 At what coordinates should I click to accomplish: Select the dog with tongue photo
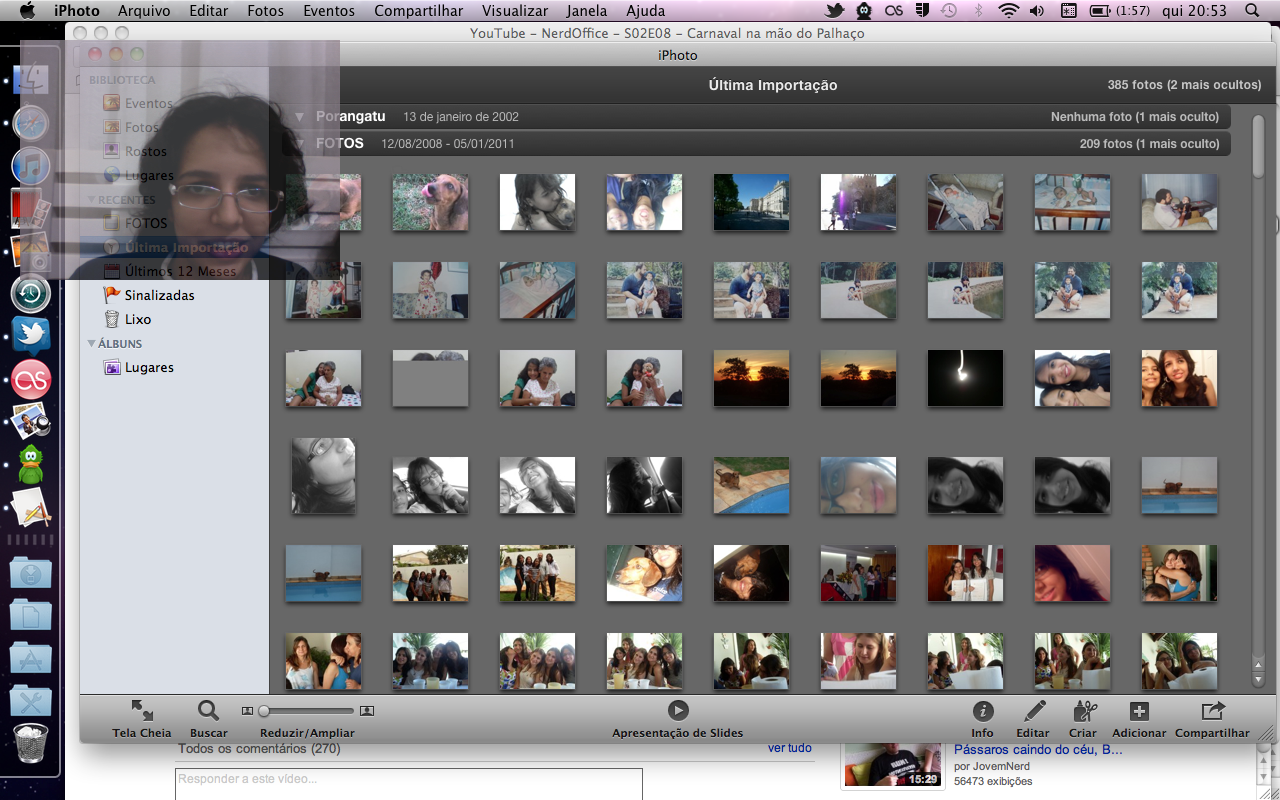430,202
